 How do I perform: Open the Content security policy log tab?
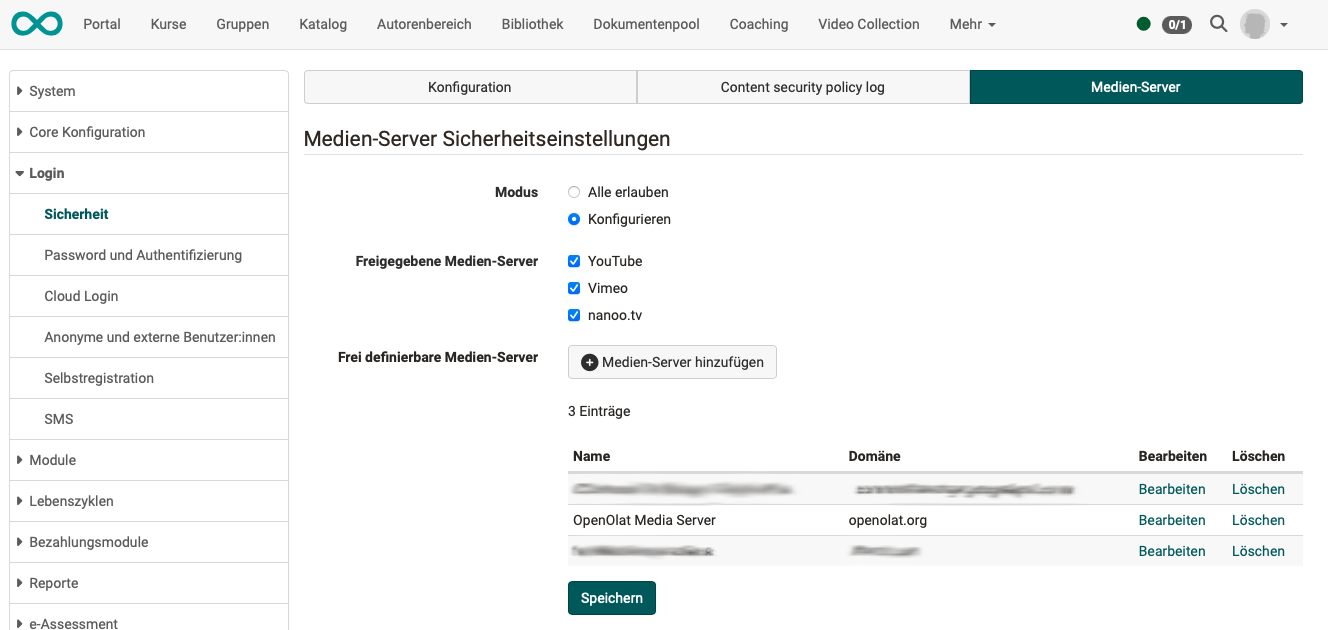(x=803, y=87)
